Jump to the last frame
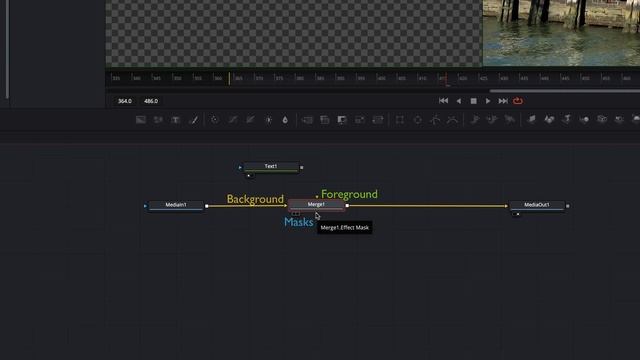 [x=503, y=101]
